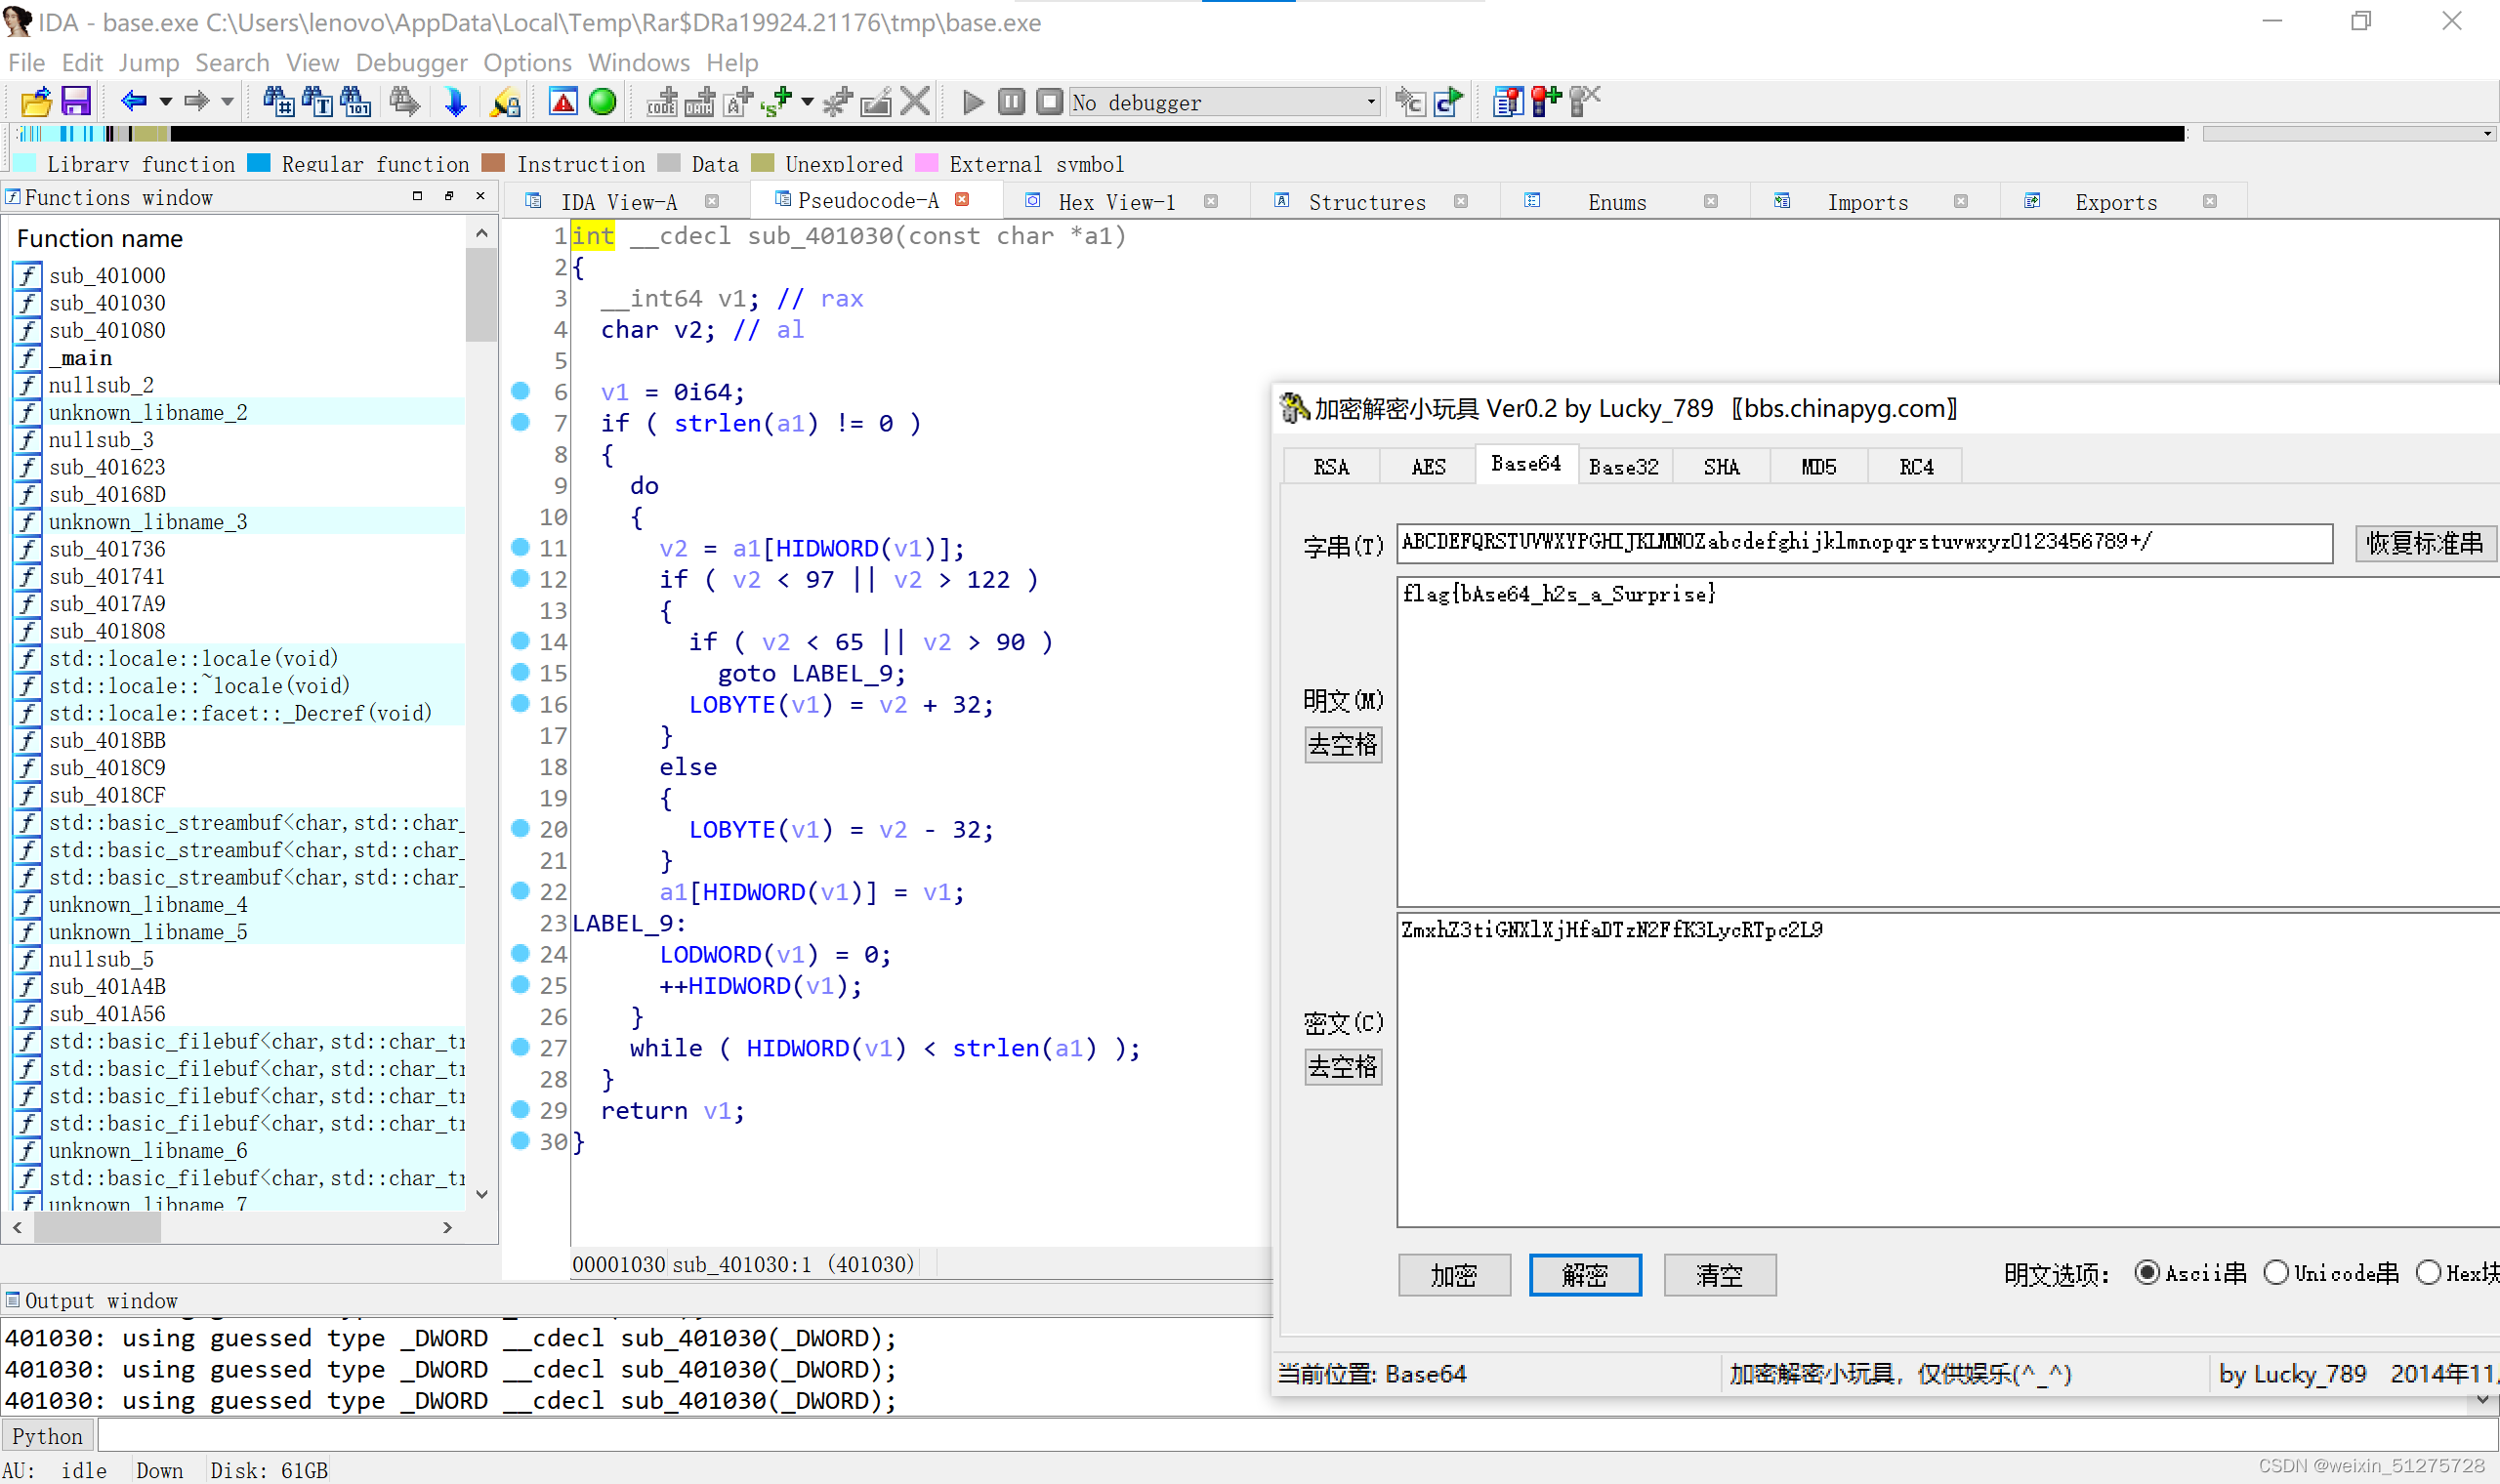Click the 恢复标准串 restore button

[x=2424, y=543]
